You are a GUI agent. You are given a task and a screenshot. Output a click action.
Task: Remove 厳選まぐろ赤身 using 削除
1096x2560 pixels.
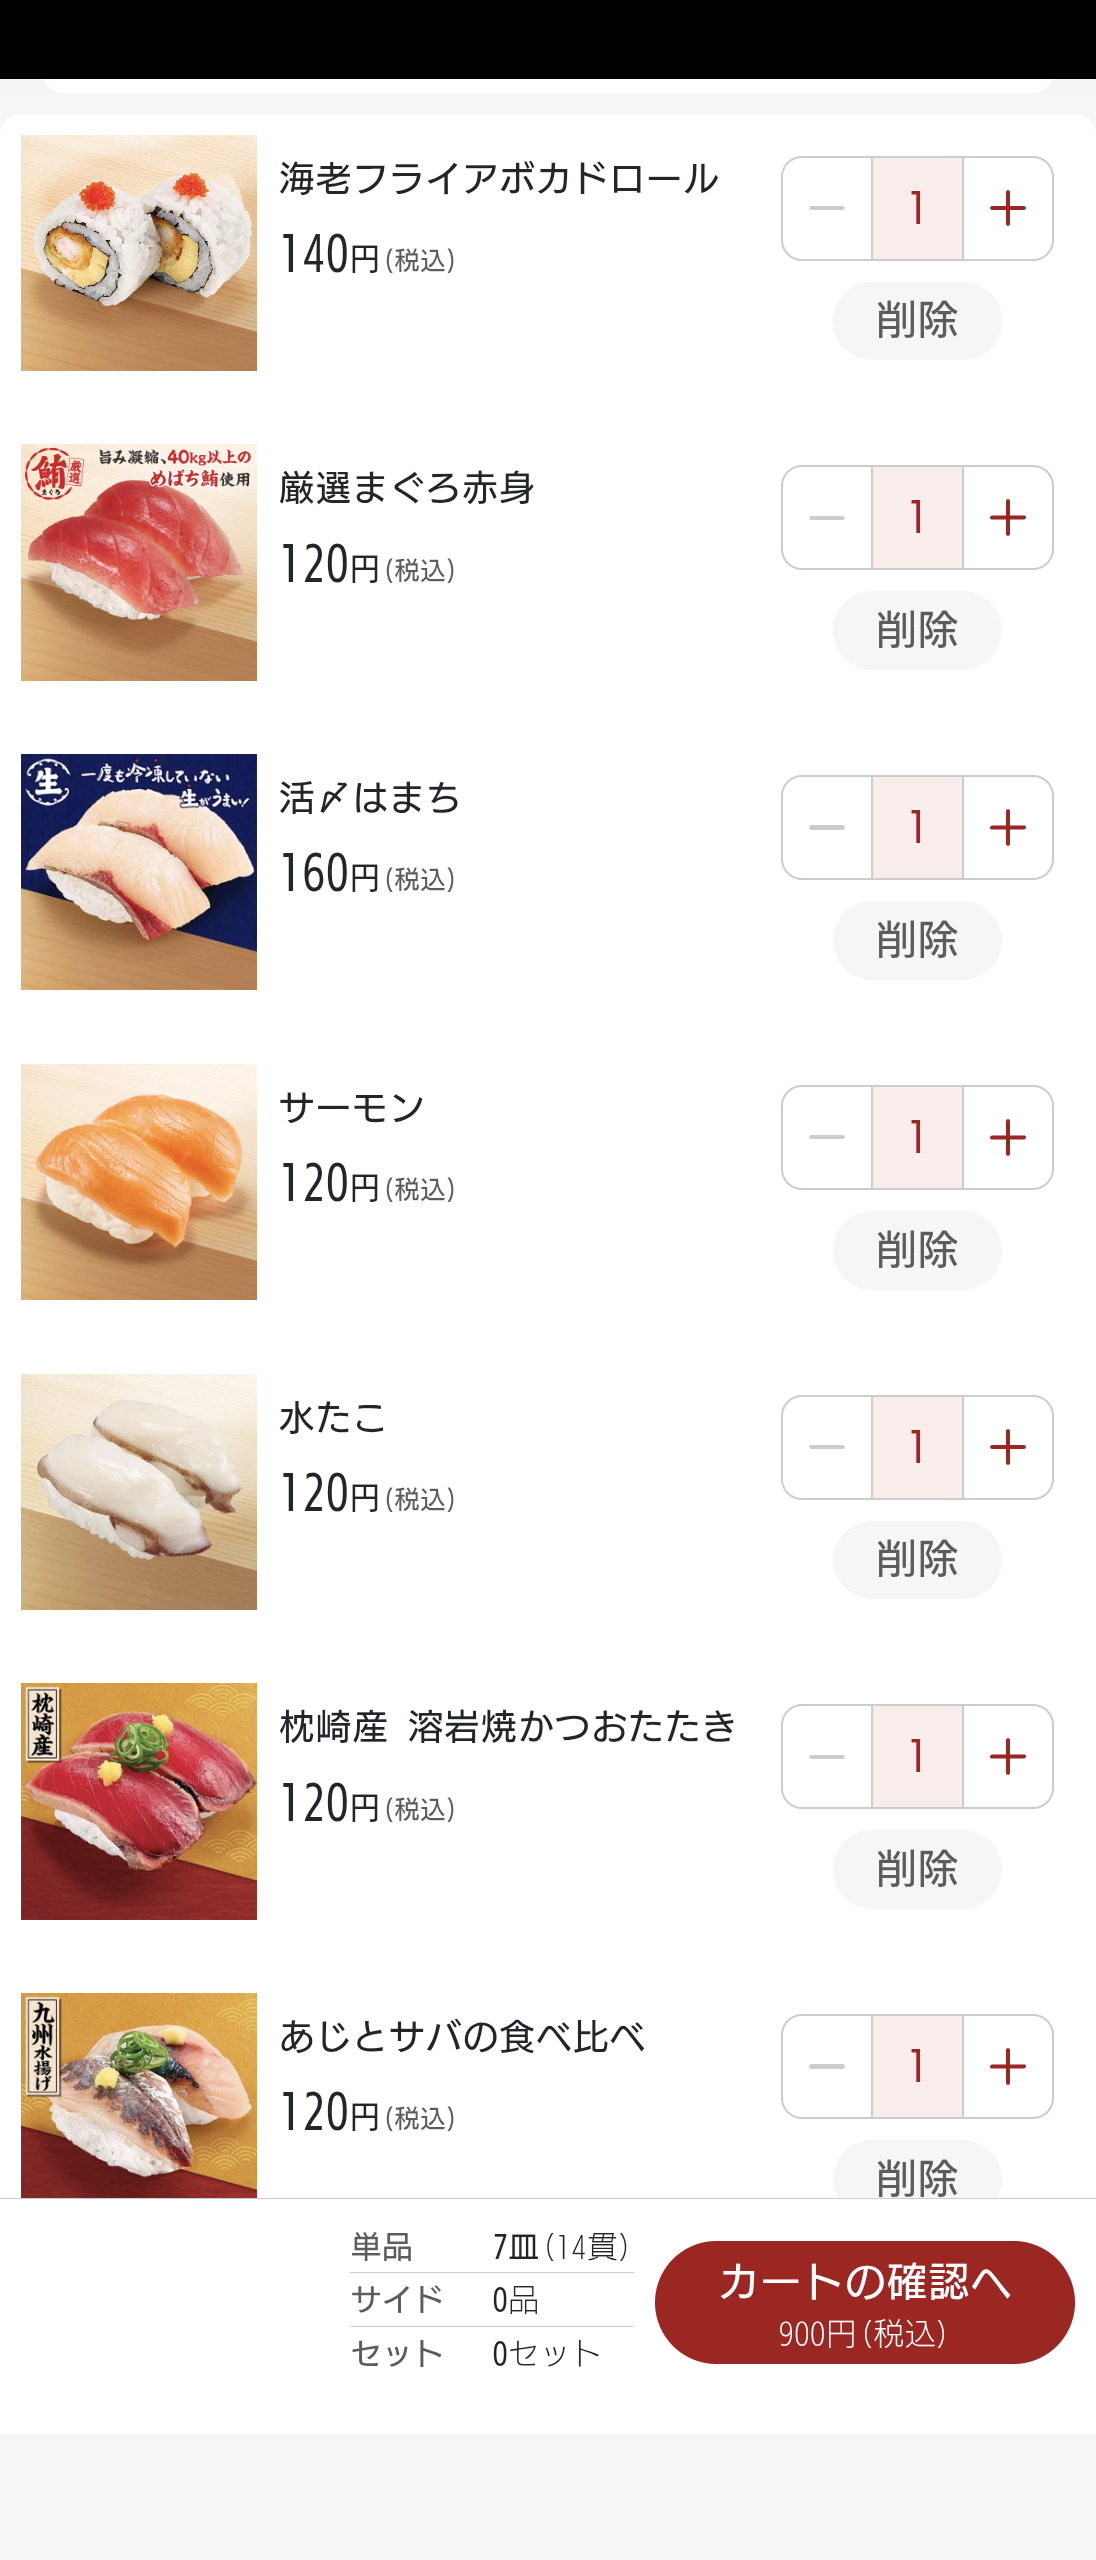coord(917,630)
